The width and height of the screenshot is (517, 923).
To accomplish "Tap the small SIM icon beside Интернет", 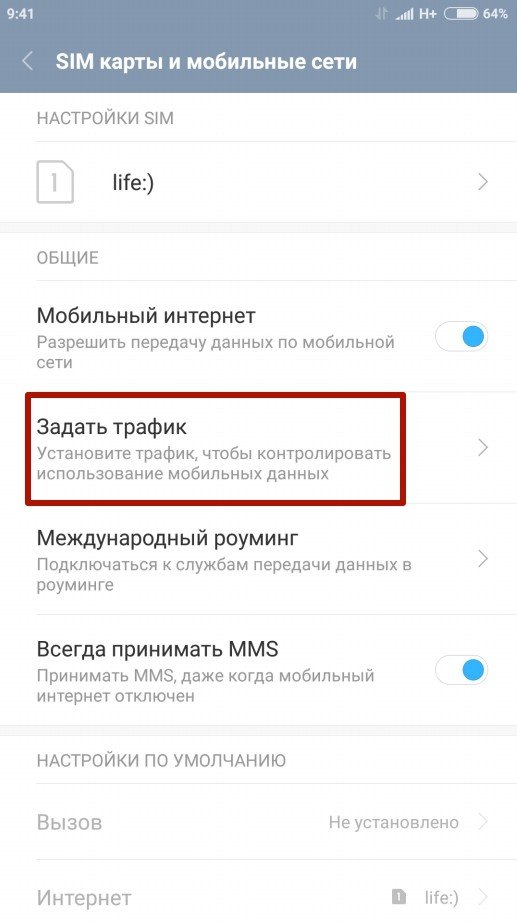I will [x=399, y=897].
